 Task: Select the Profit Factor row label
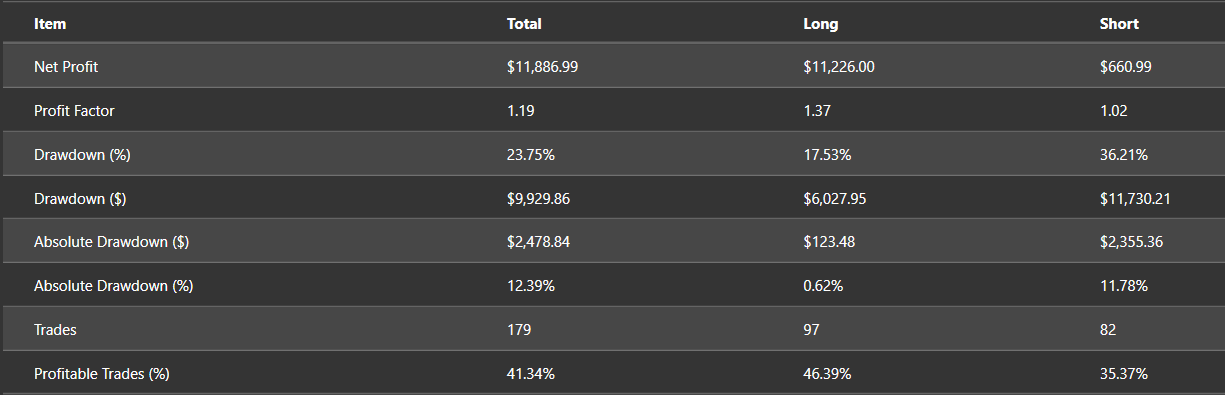coord(74,111)
